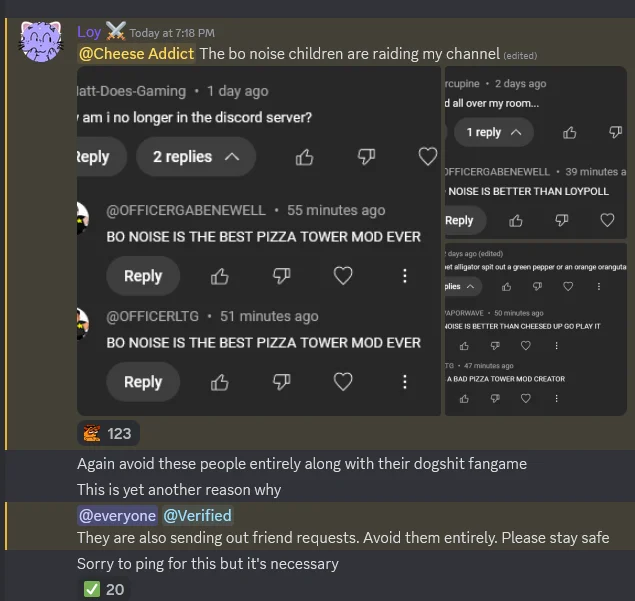Image resolution: width=635 pixels, height=601 pixels.
Task: Reply to OFFICERGABENEWELL's best mod comment
Action: pyautogui.click(x=143, y=276)
